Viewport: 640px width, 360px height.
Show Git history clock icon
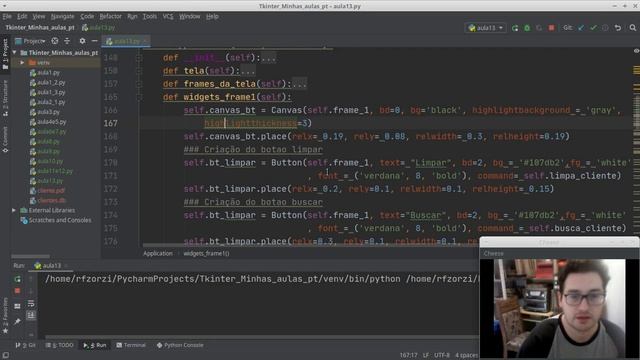coord(605,28)
